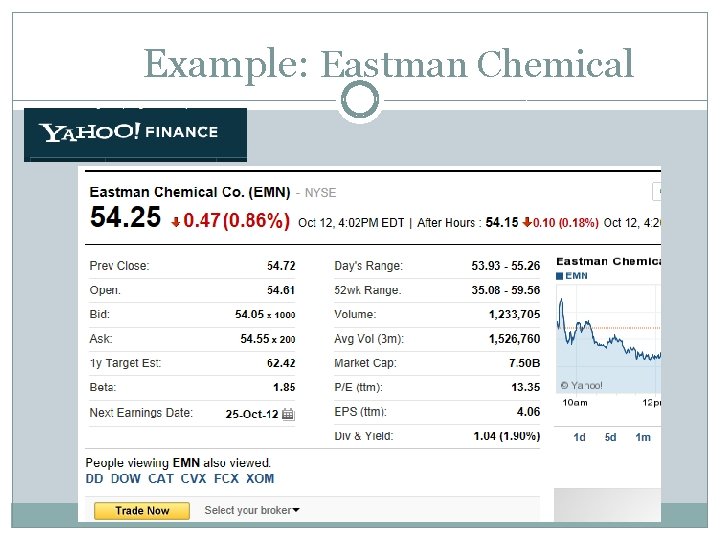
Task: Click the Yahoo! Finance logo
Action: click(x=128, y=132)
